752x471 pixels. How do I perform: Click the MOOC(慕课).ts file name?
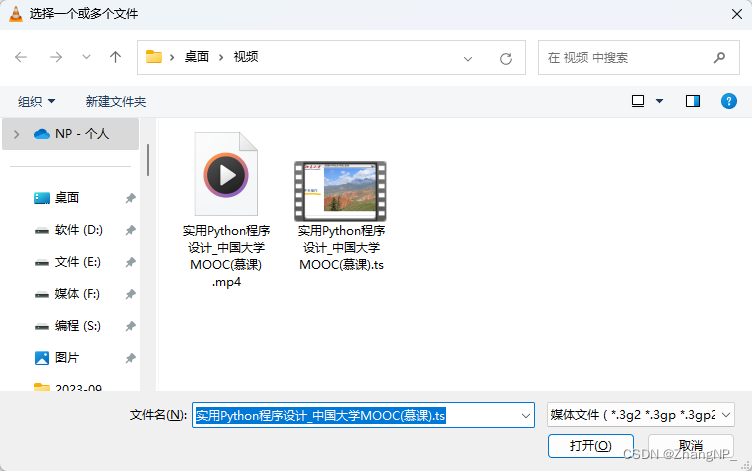[341, 247]
